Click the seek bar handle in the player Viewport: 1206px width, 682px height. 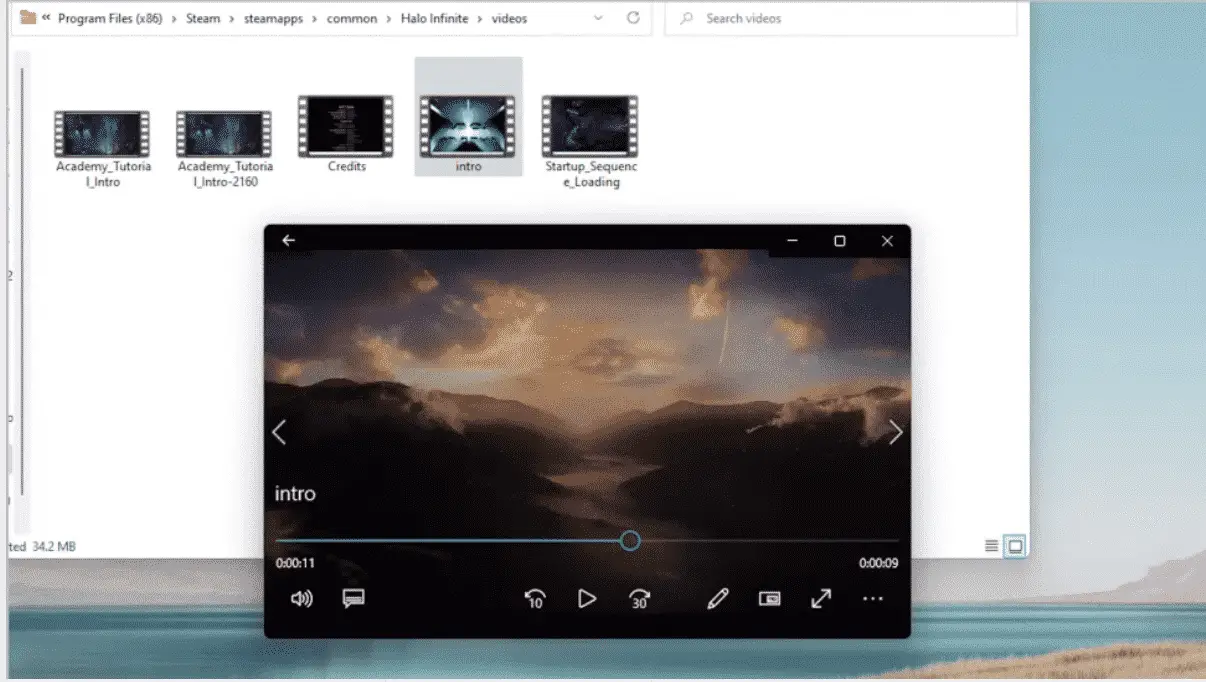coord(630,541)
